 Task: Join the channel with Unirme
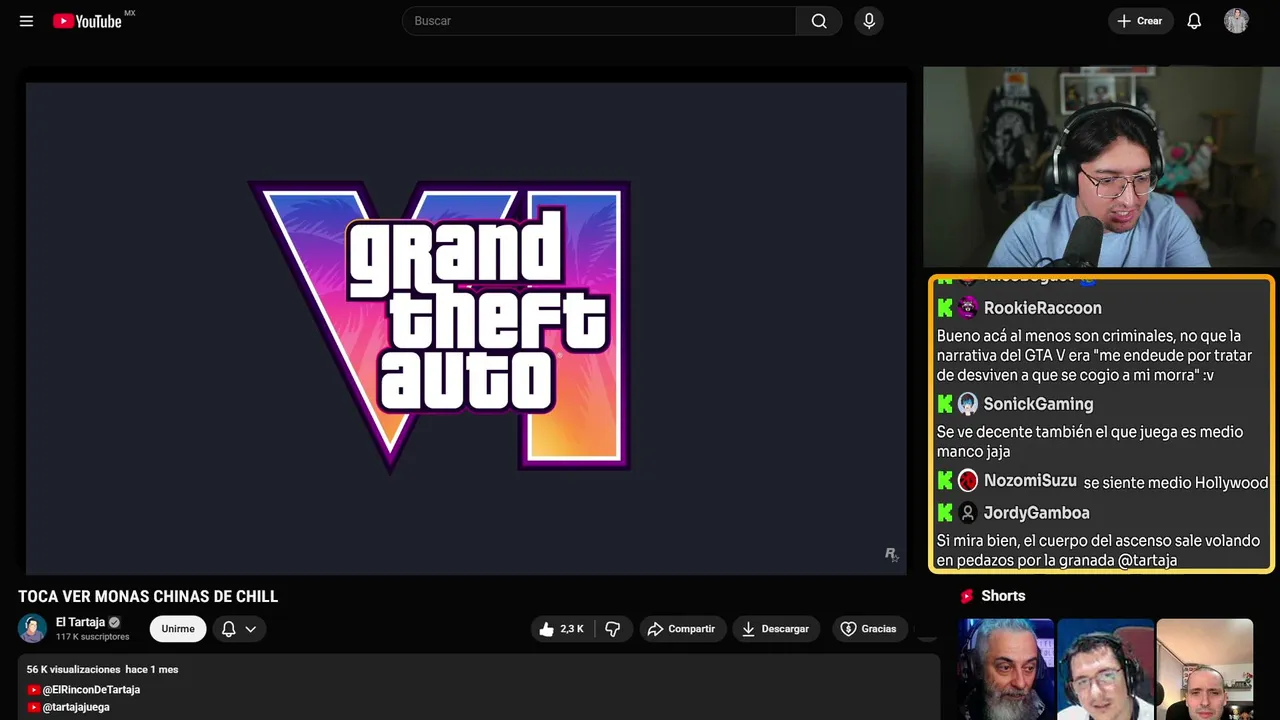[178, 629]
